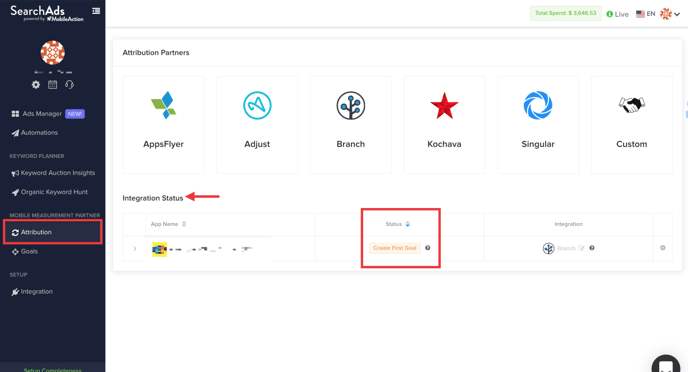Choose the AppsFlyer attribution partner card
The height and width of the screenshot is (372, 688).
163,125
